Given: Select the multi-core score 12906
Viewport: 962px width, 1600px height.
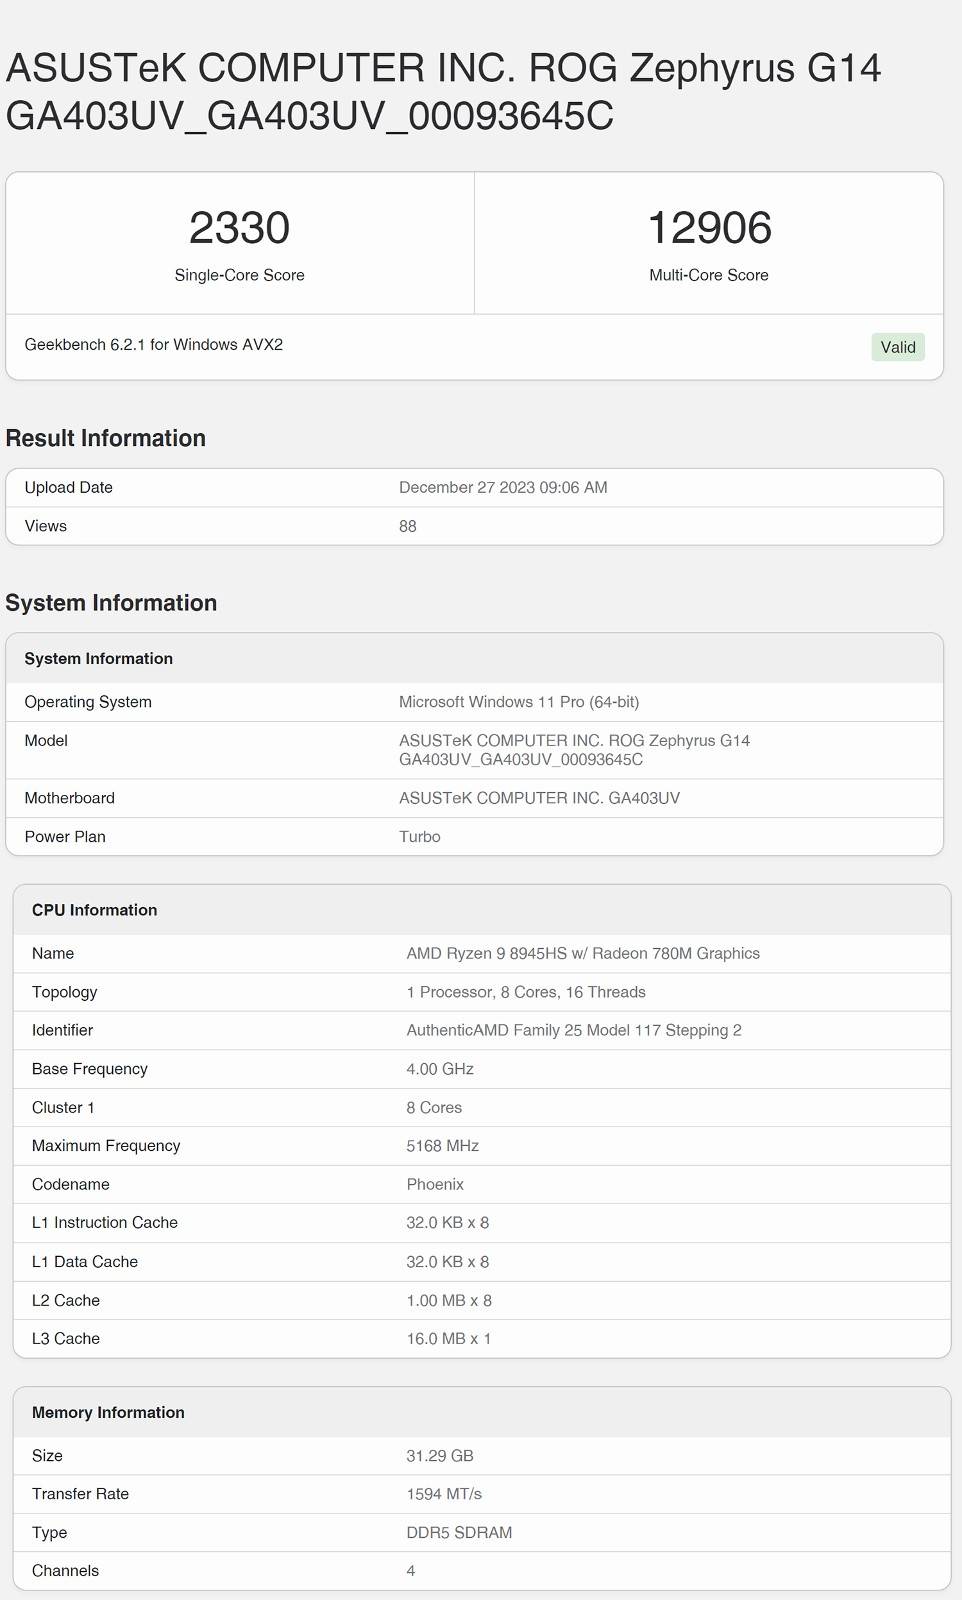Looking at the screenshot, I should pos(709,228).
